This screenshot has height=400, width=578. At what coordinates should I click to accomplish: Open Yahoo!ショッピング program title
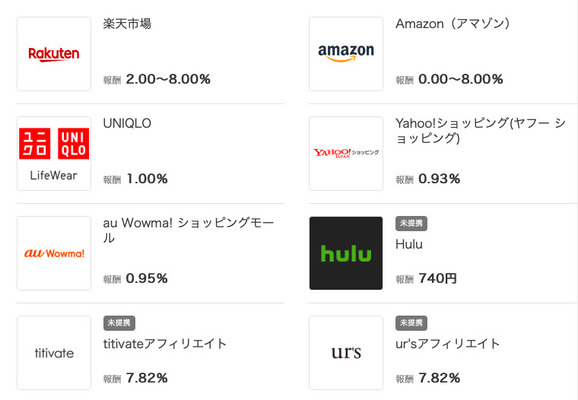pyautogui.click(x=480, y=131)
